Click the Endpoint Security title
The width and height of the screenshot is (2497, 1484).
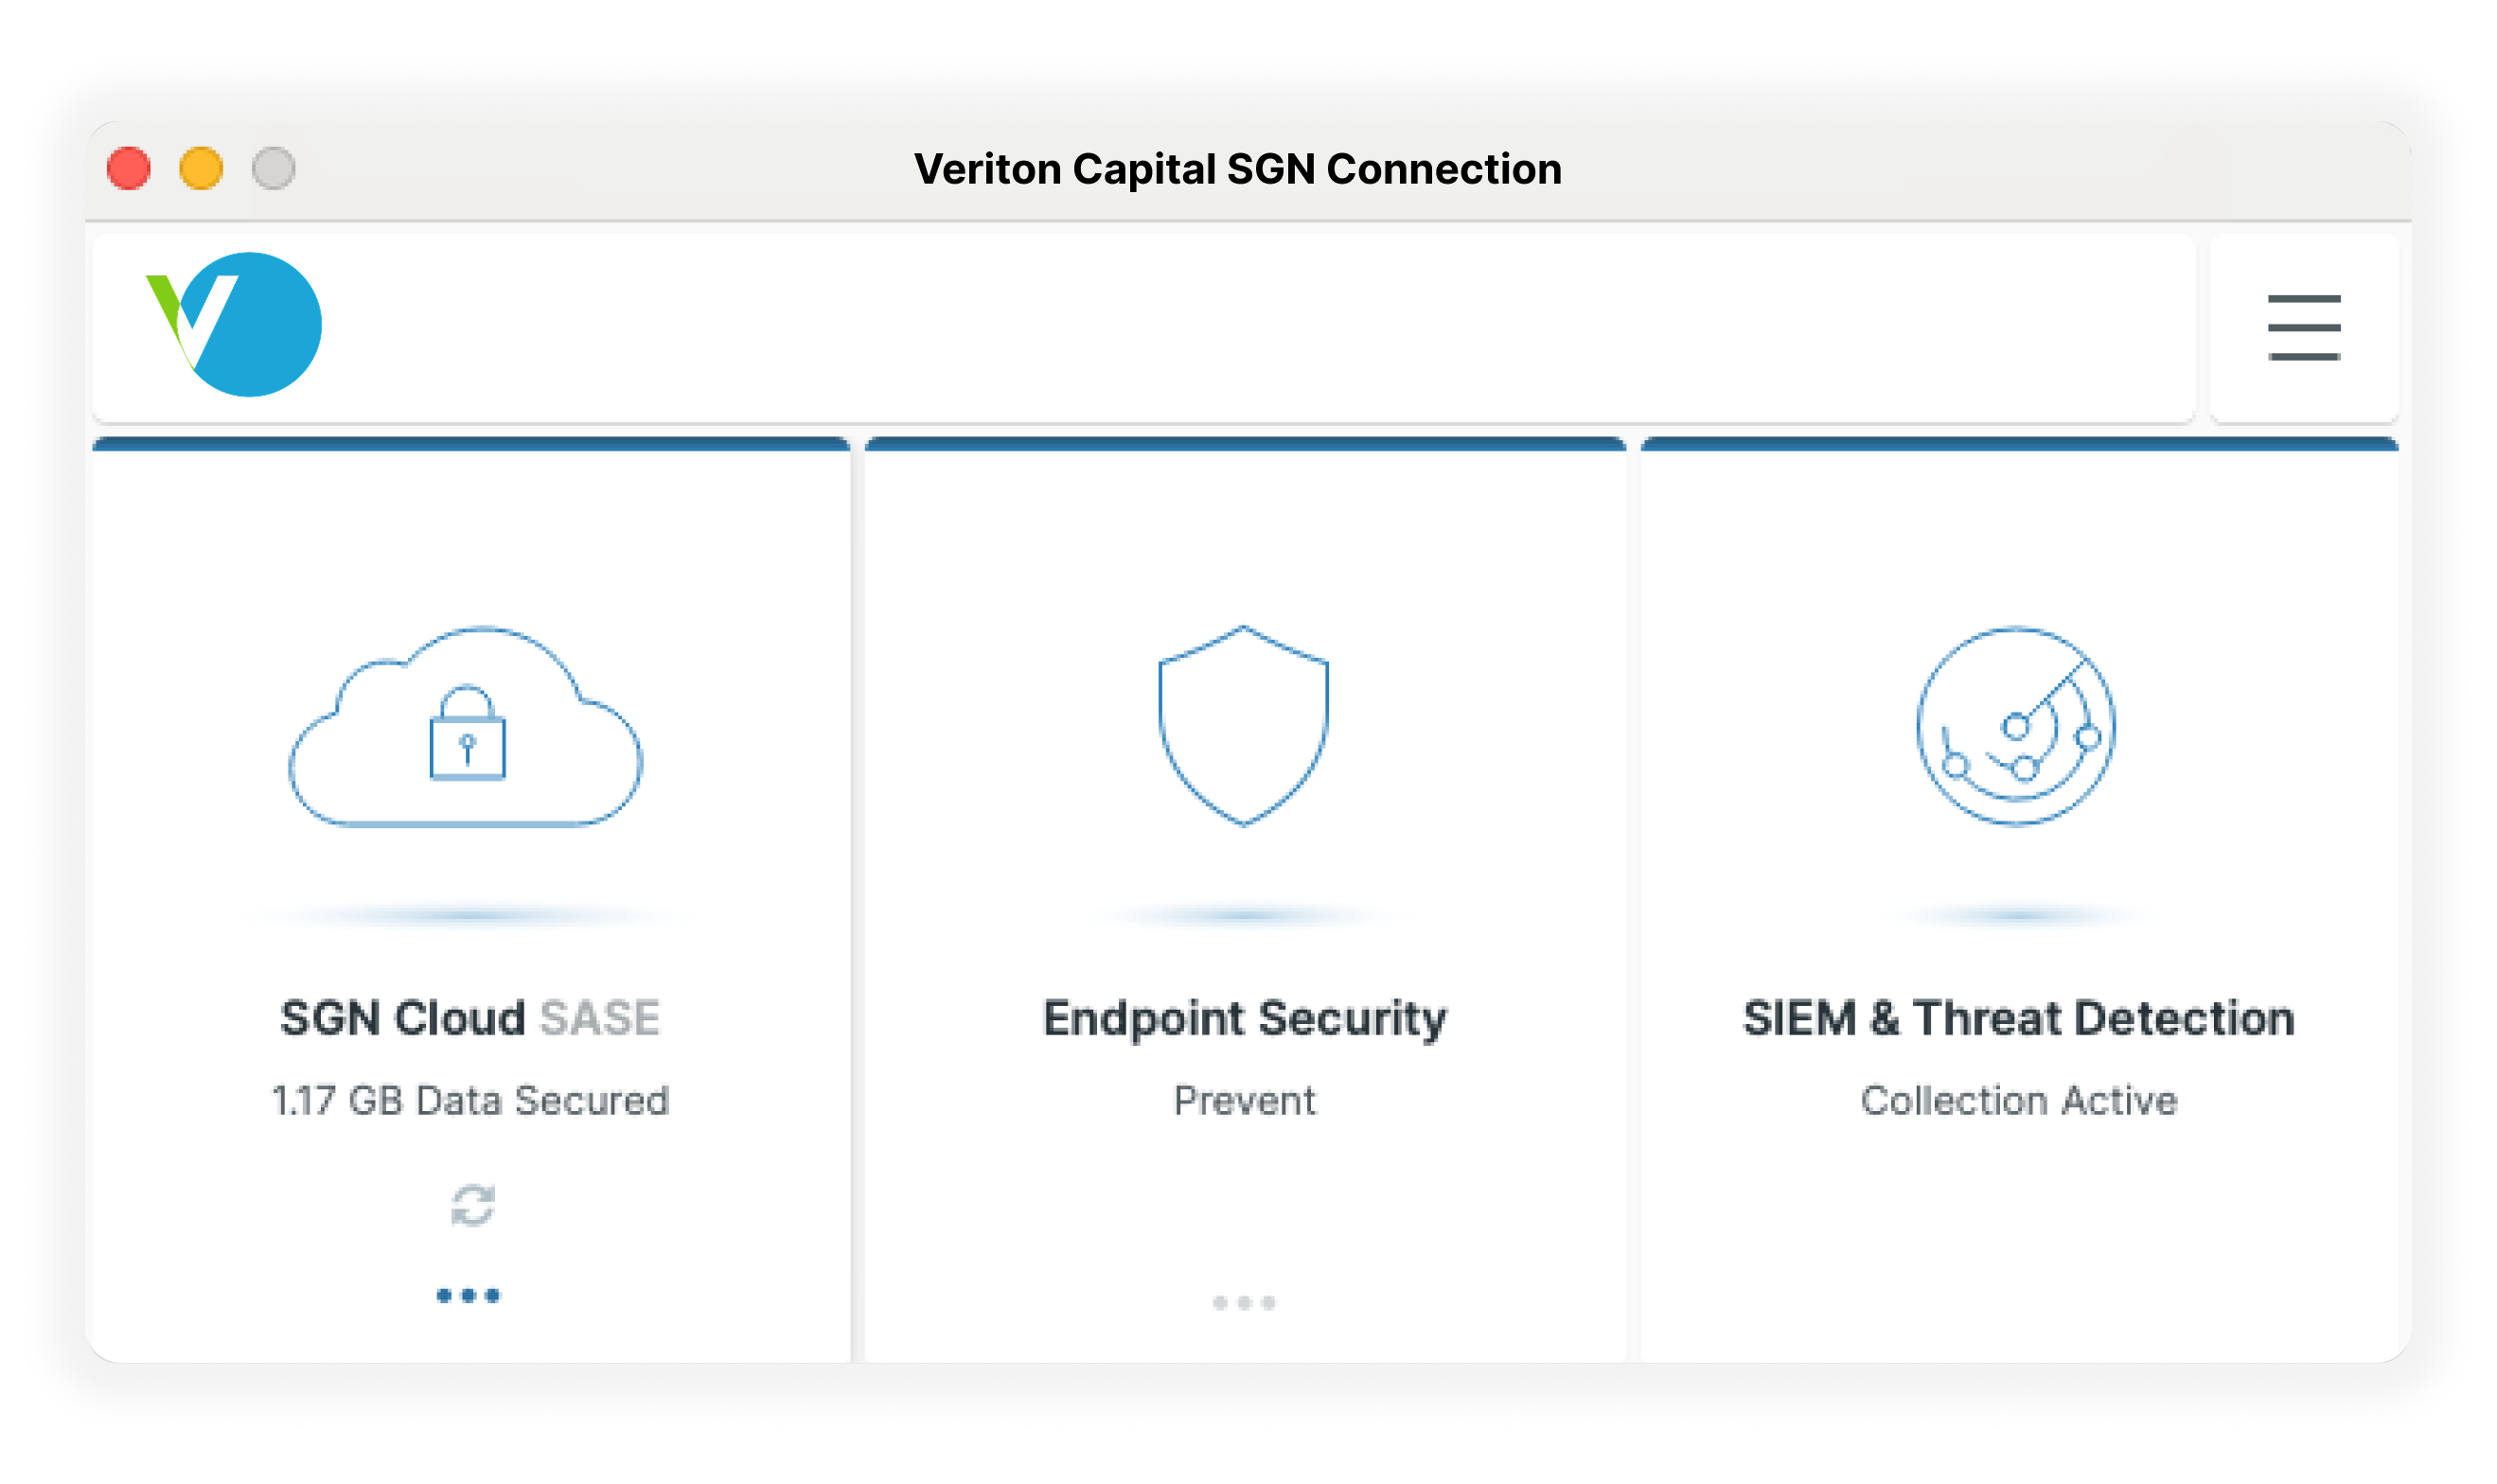click(x=1244, y=1020)
